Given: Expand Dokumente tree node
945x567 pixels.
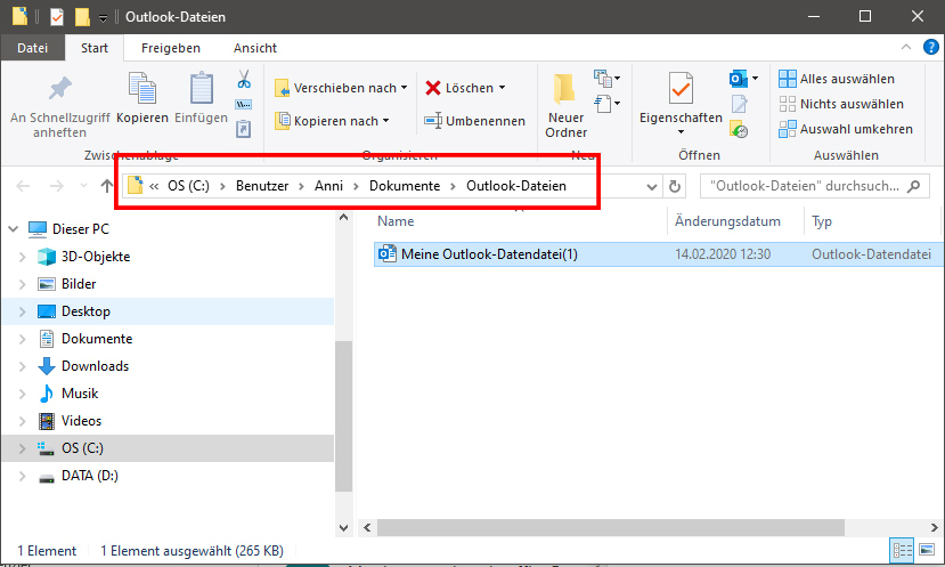Looking at the screenshot, I should [22, 339].
